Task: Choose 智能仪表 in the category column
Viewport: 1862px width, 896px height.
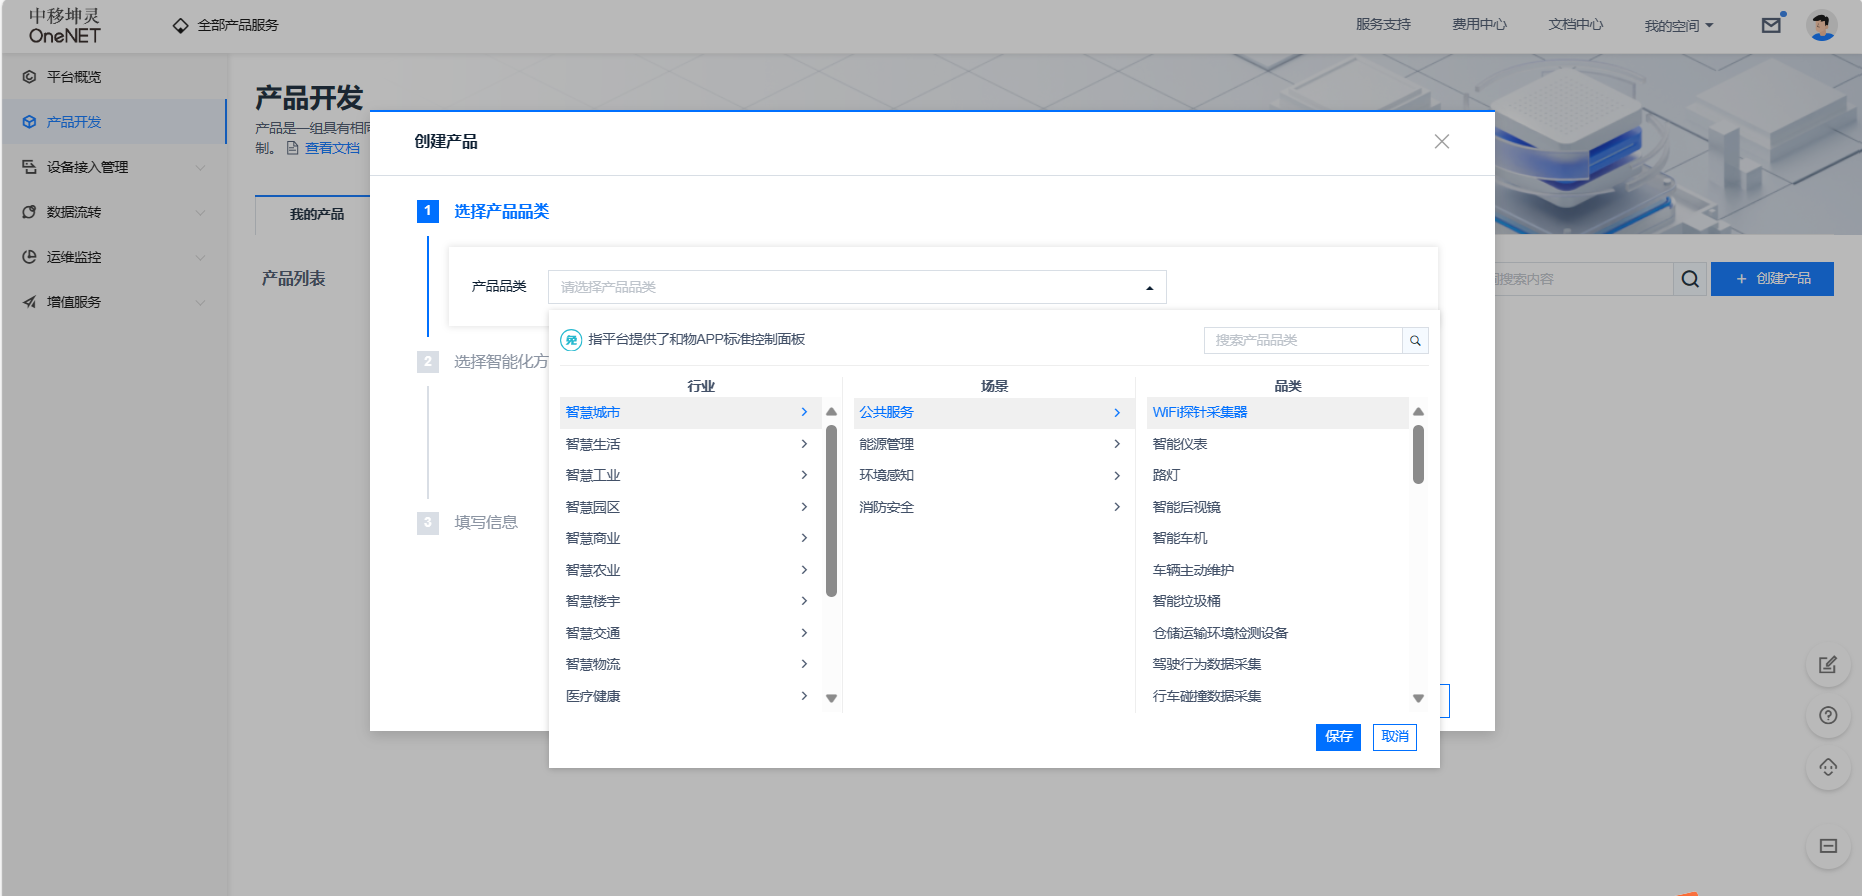Action: [x=1179, y=444]
